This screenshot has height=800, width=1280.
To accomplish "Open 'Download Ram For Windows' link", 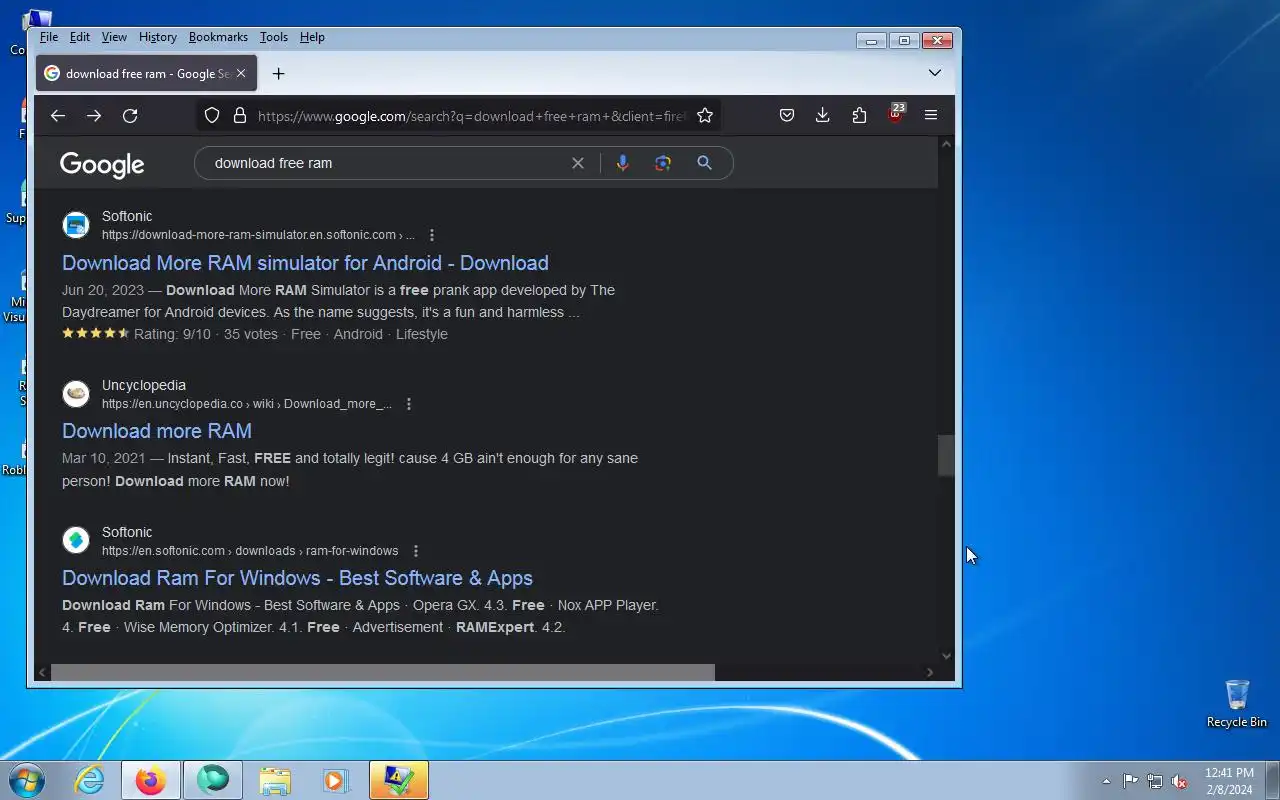I will [x=297, y=578].
